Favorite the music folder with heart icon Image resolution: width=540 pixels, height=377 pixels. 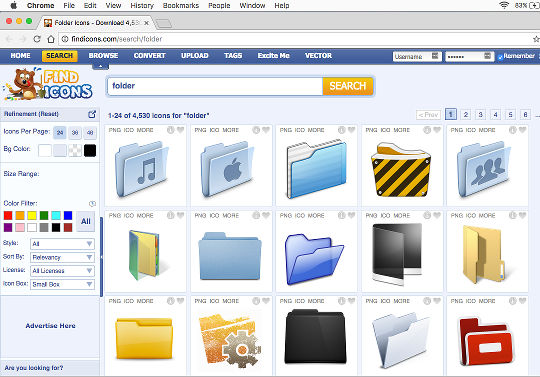pos(180,130)
